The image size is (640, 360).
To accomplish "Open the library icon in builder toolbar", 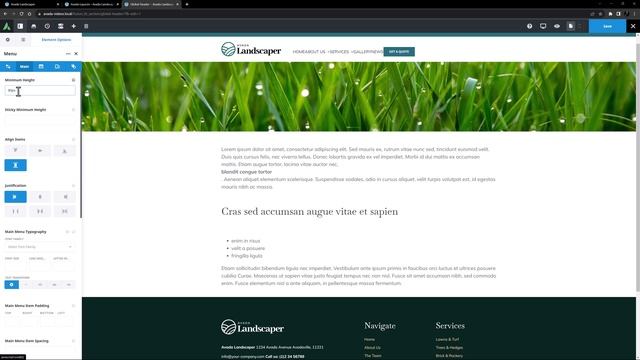I will [33, 26].
